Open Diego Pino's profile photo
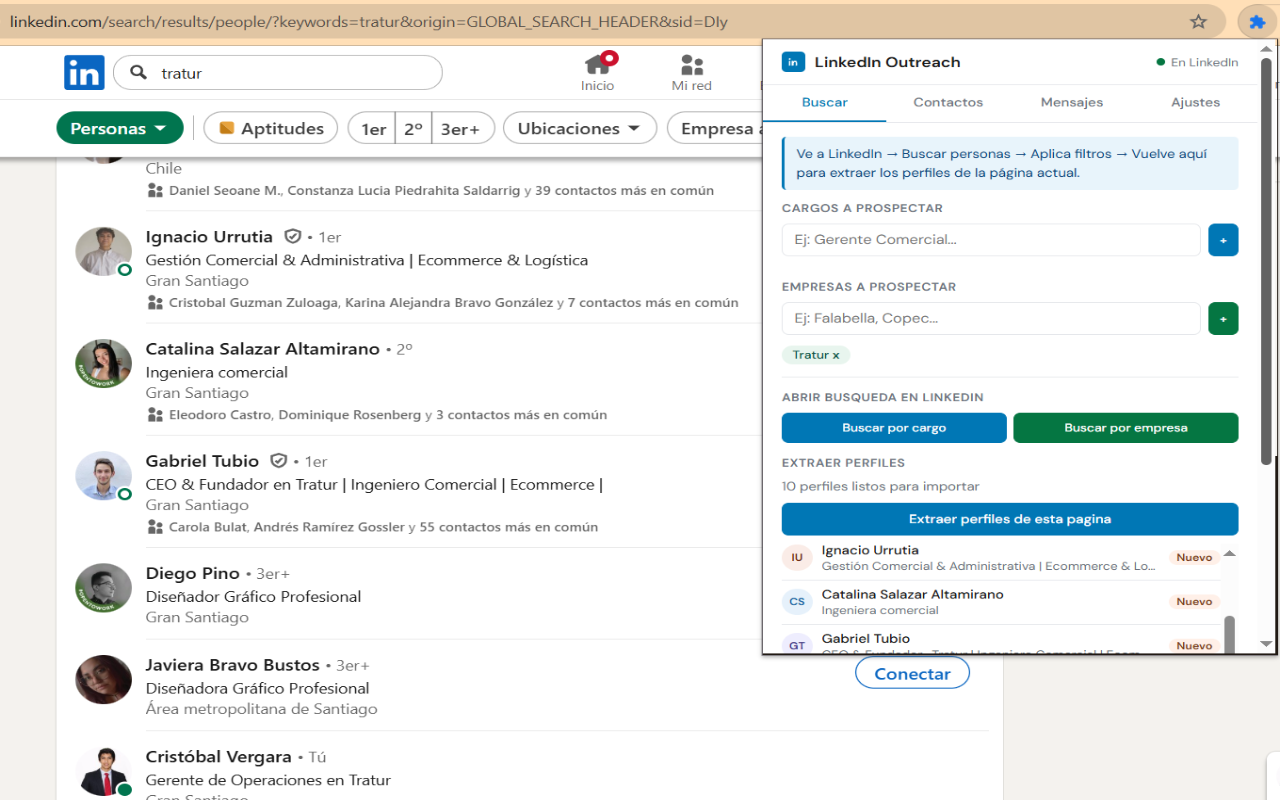This screenshot has width=1280, height=800. [104, 588]
